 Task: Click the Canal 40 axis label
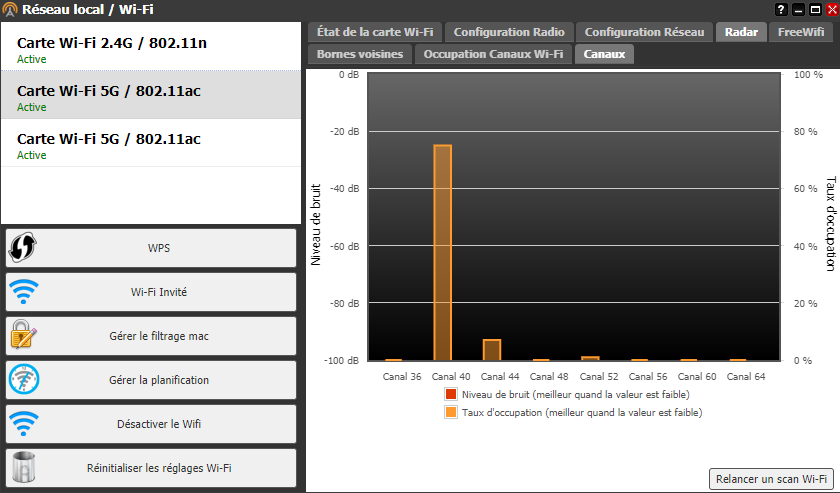pyautogui.click(x=451, y=377)
